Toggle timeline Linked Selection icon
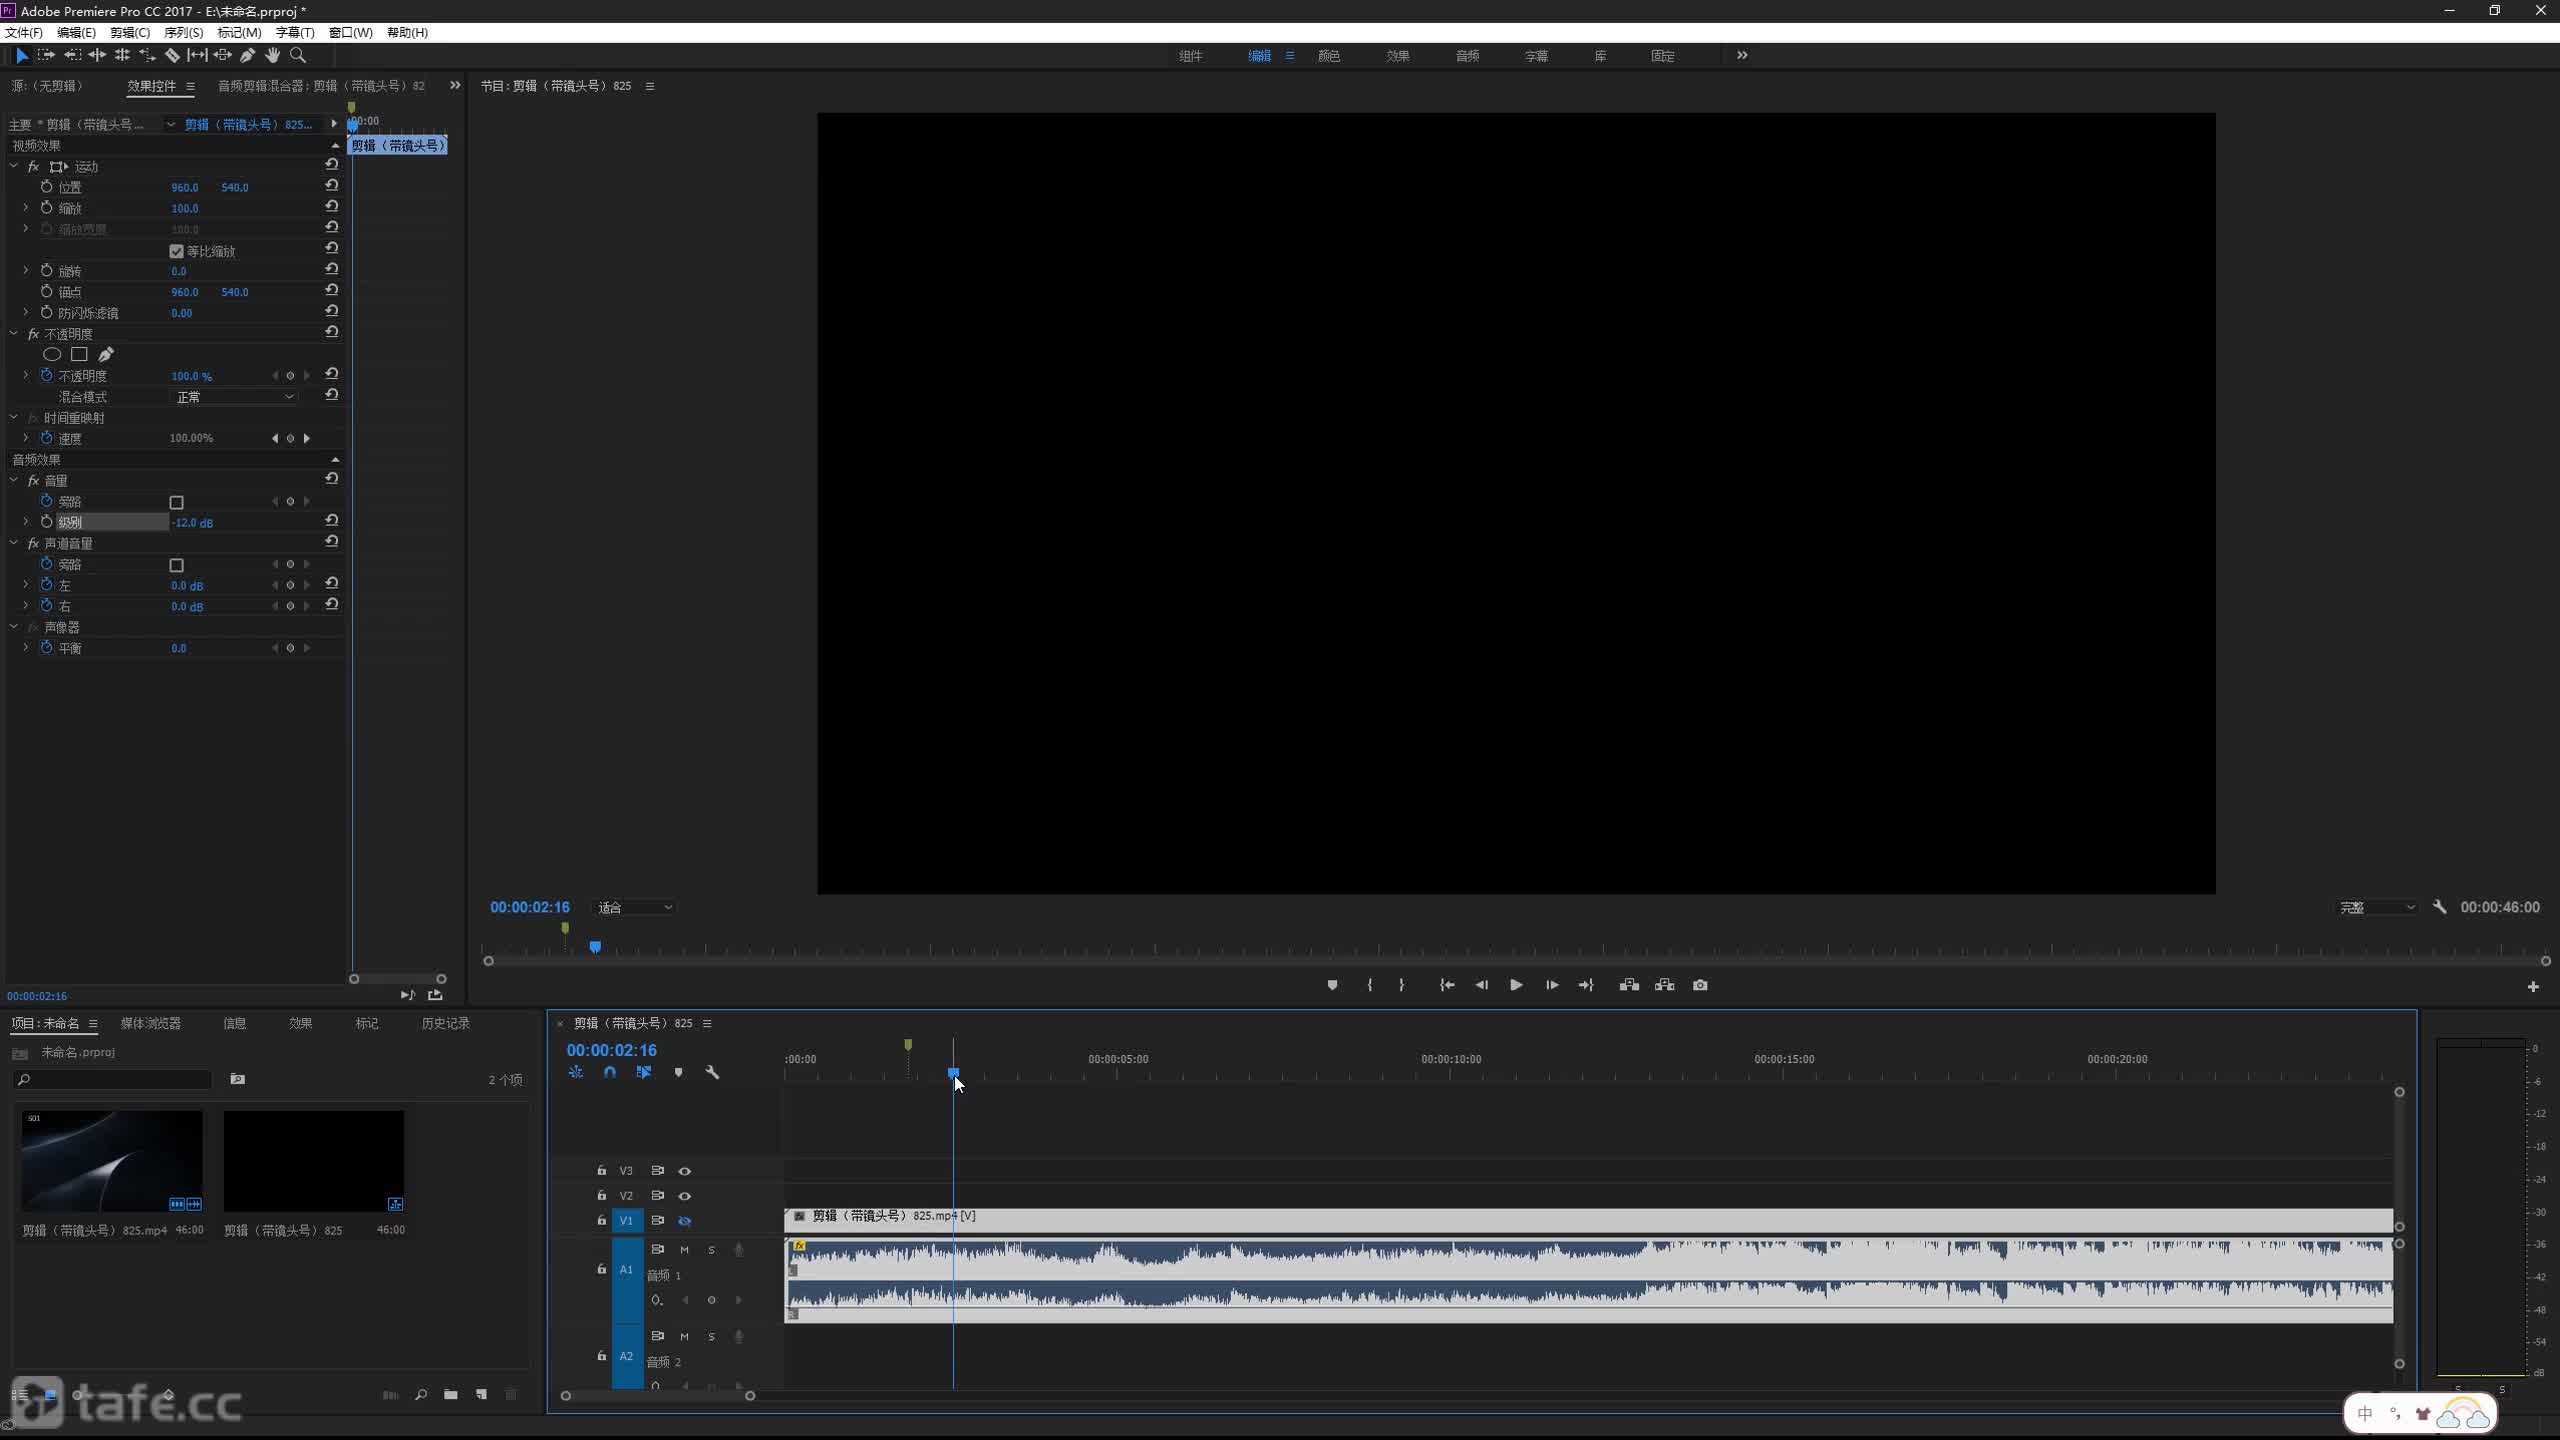Image resolution: width=2560 pixels, height=1440 pixels. (644, 1072)
